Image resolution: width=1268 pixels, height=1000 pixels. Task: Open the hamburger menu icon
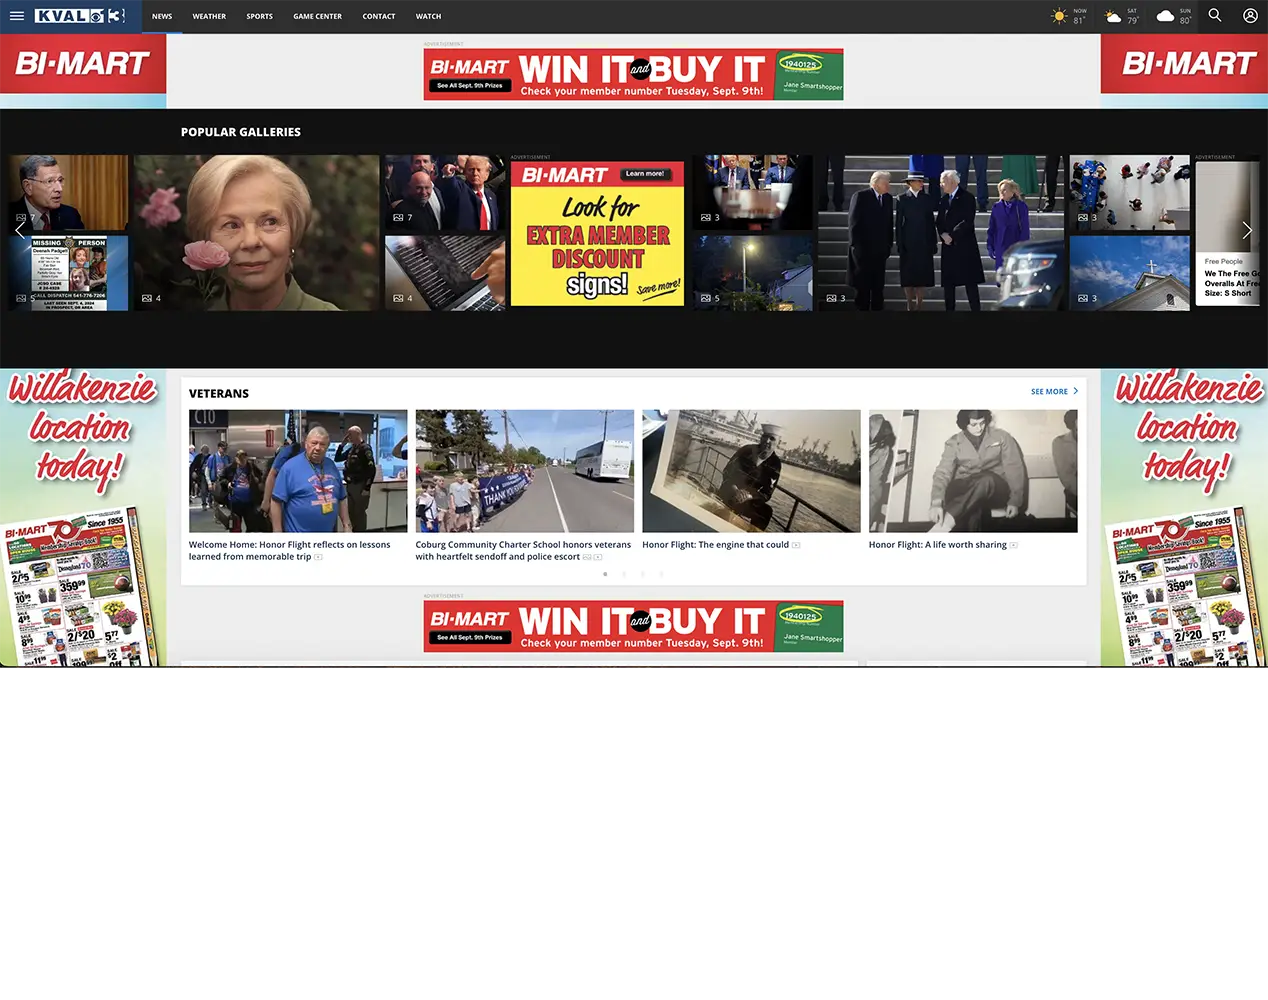[x=16, y=16]
